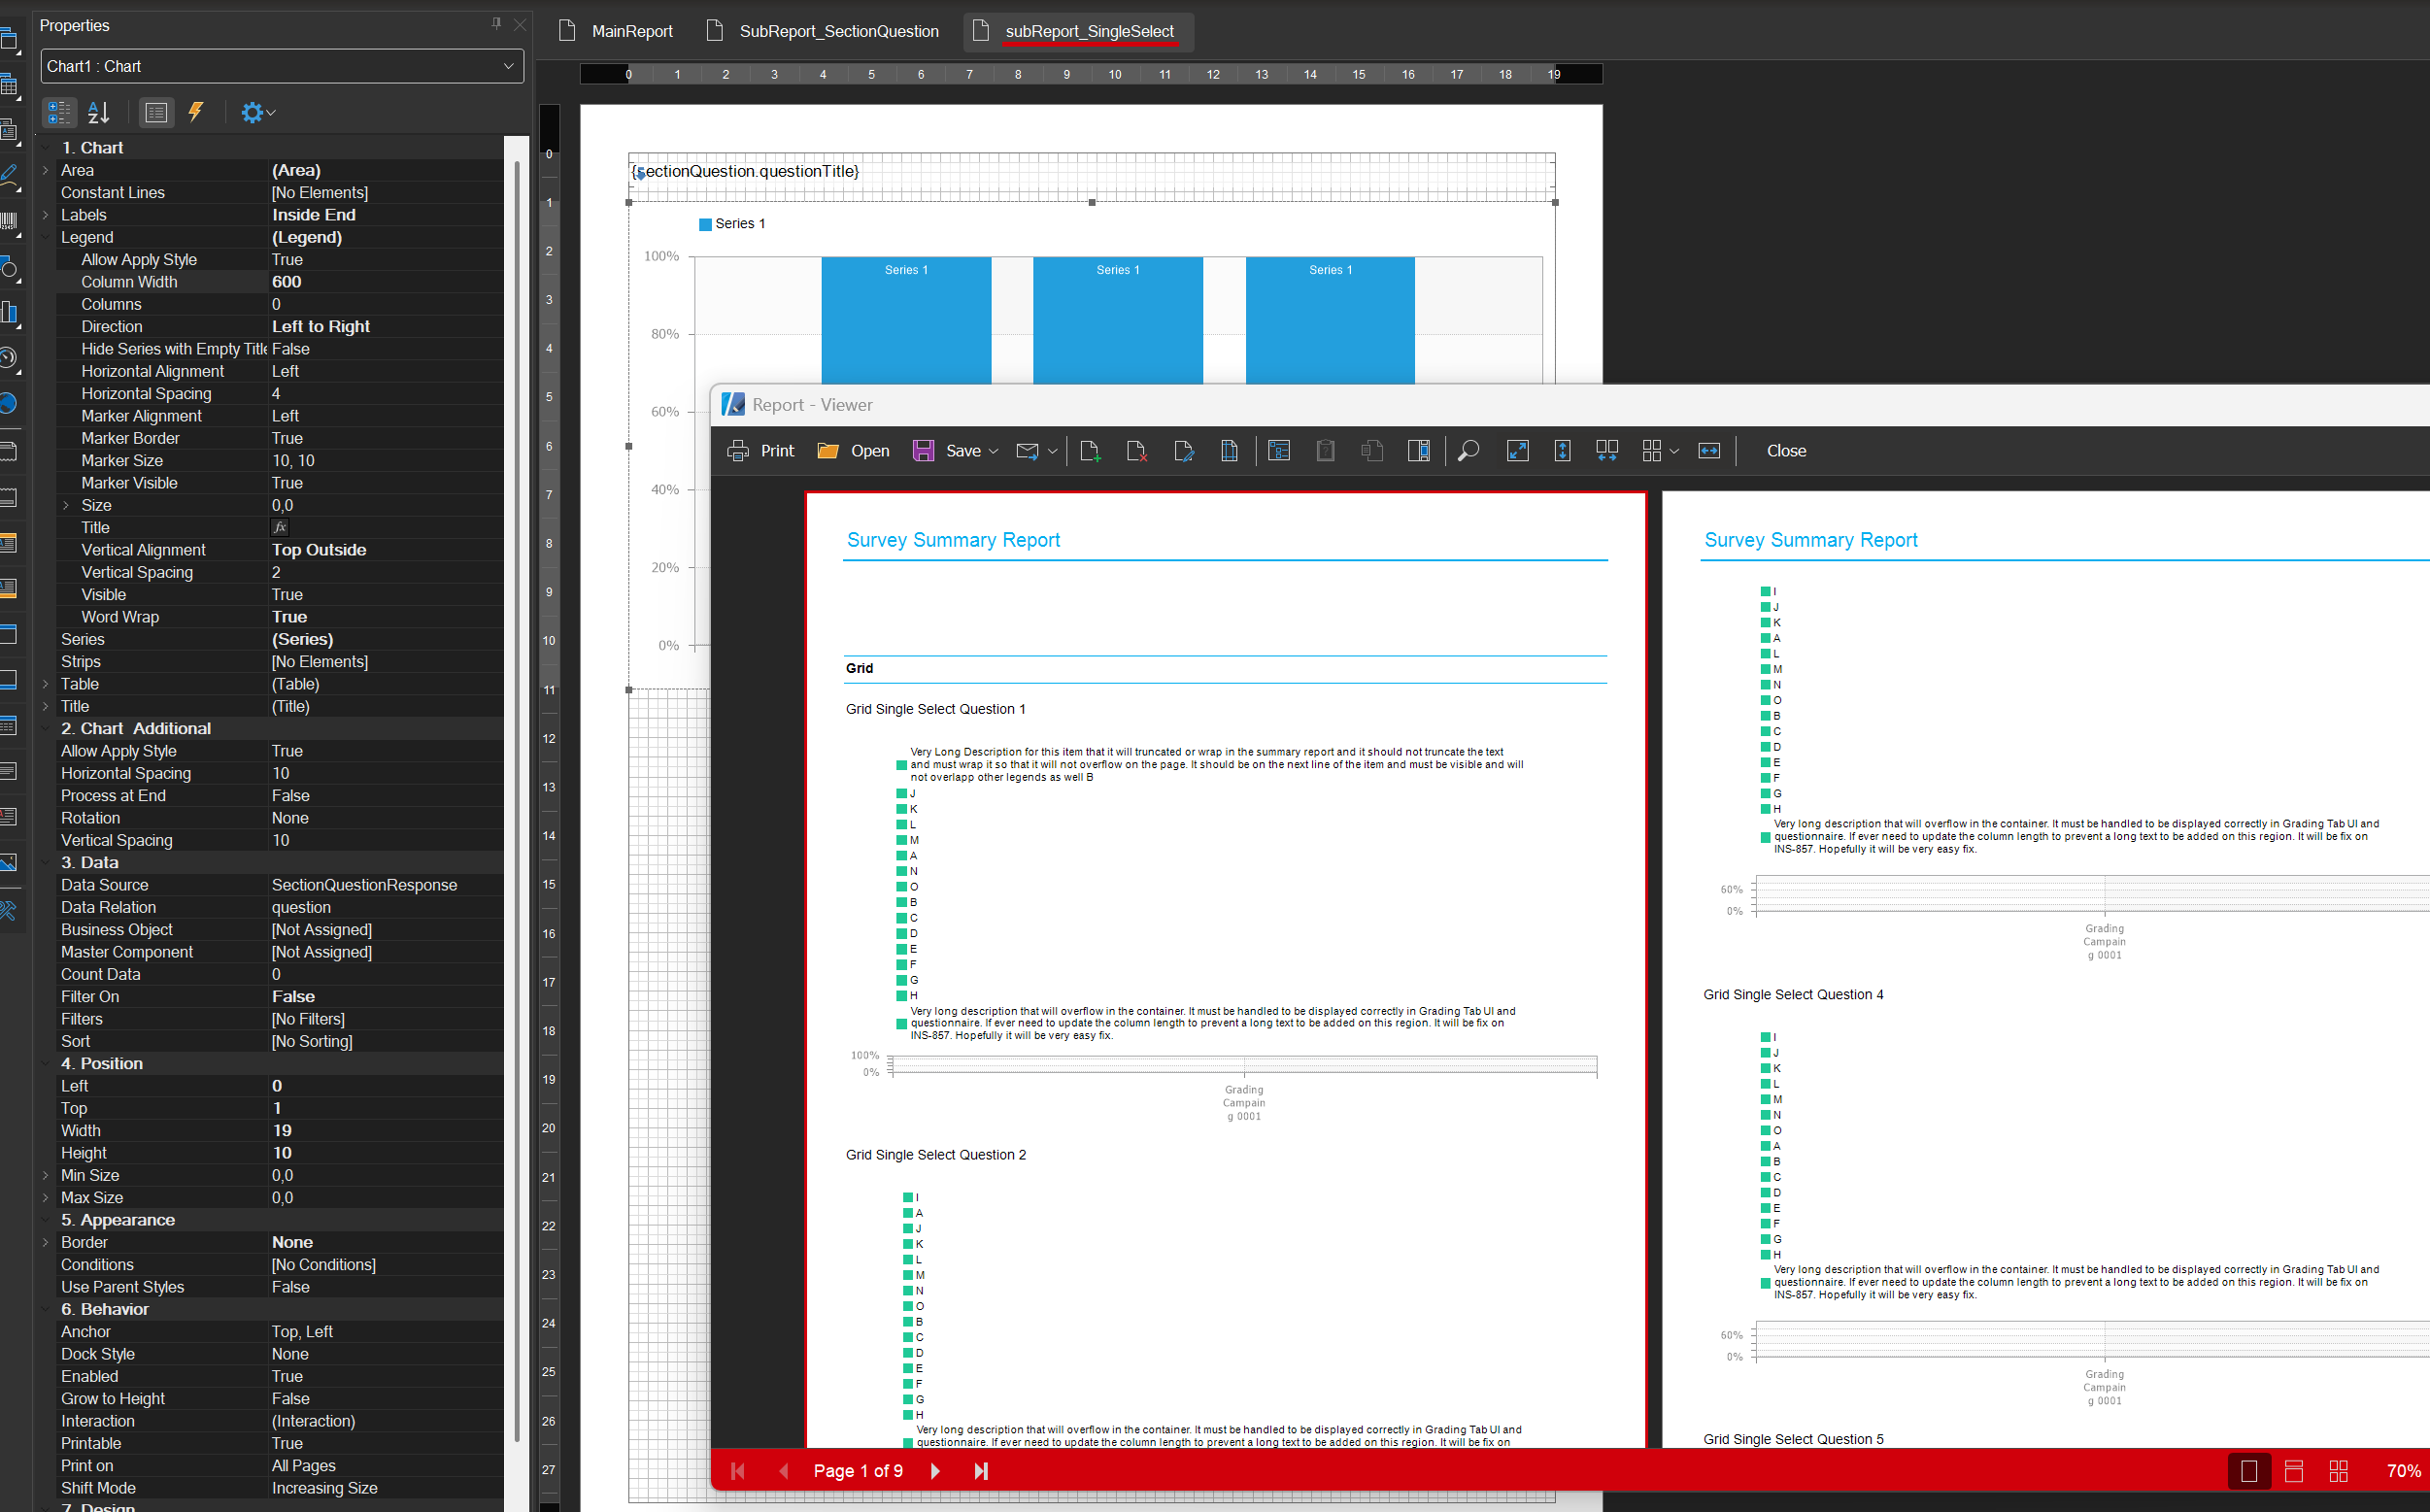Select the subReport_SingleSelect tab
Viewport: 2430px width, 1512px height.
coord(1079,31)
